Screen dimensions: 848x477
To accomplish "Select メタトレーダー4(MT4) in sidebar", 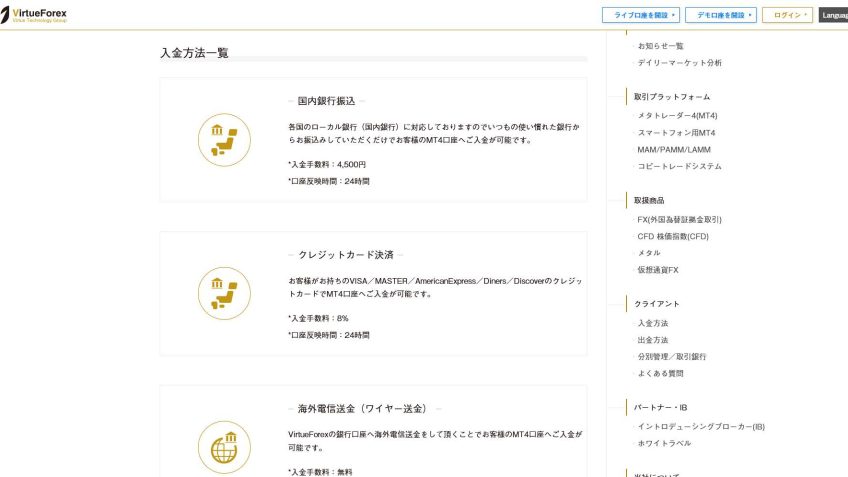I will [x=677, y=116].
